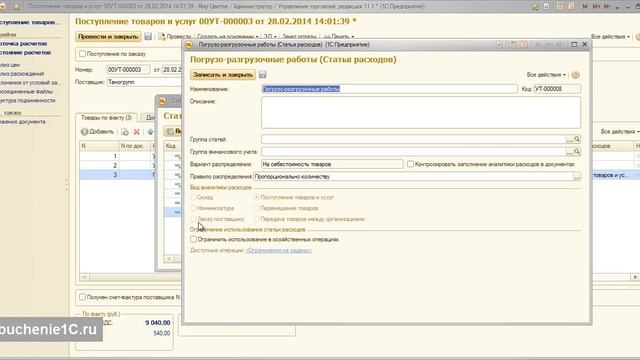Open the 'Печать' dropdown in document toolbar
The width and height of the screenshot is (640, 360).
point(339,37)
